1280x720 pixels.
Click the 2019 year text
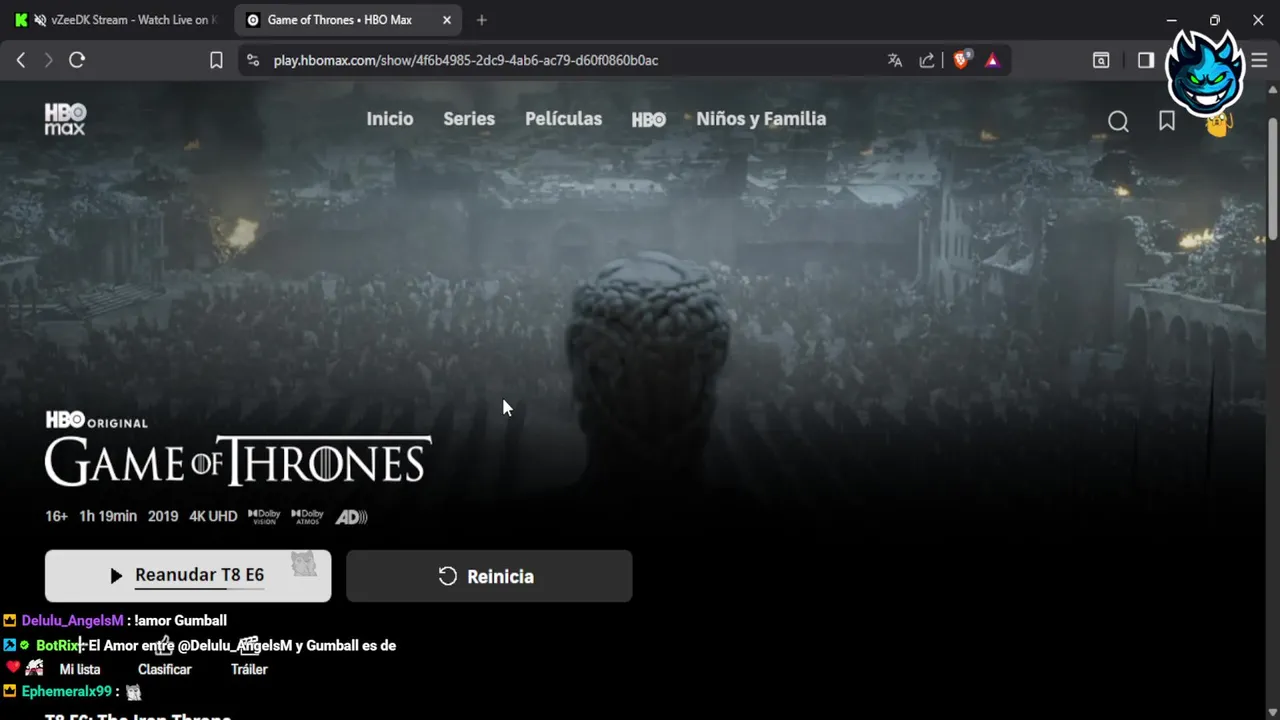pyautogui.click(x=163, y=517)
